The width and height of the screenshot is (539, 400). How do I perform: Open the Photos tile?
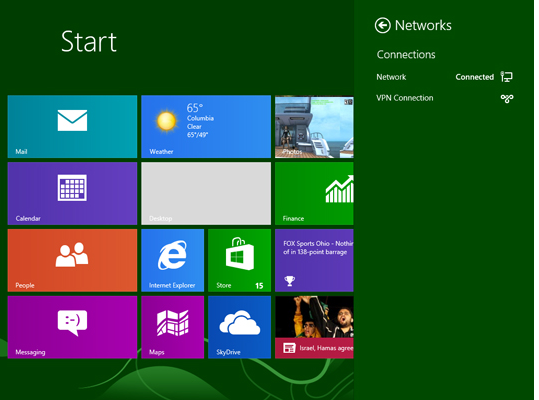[x=314, y=126]
